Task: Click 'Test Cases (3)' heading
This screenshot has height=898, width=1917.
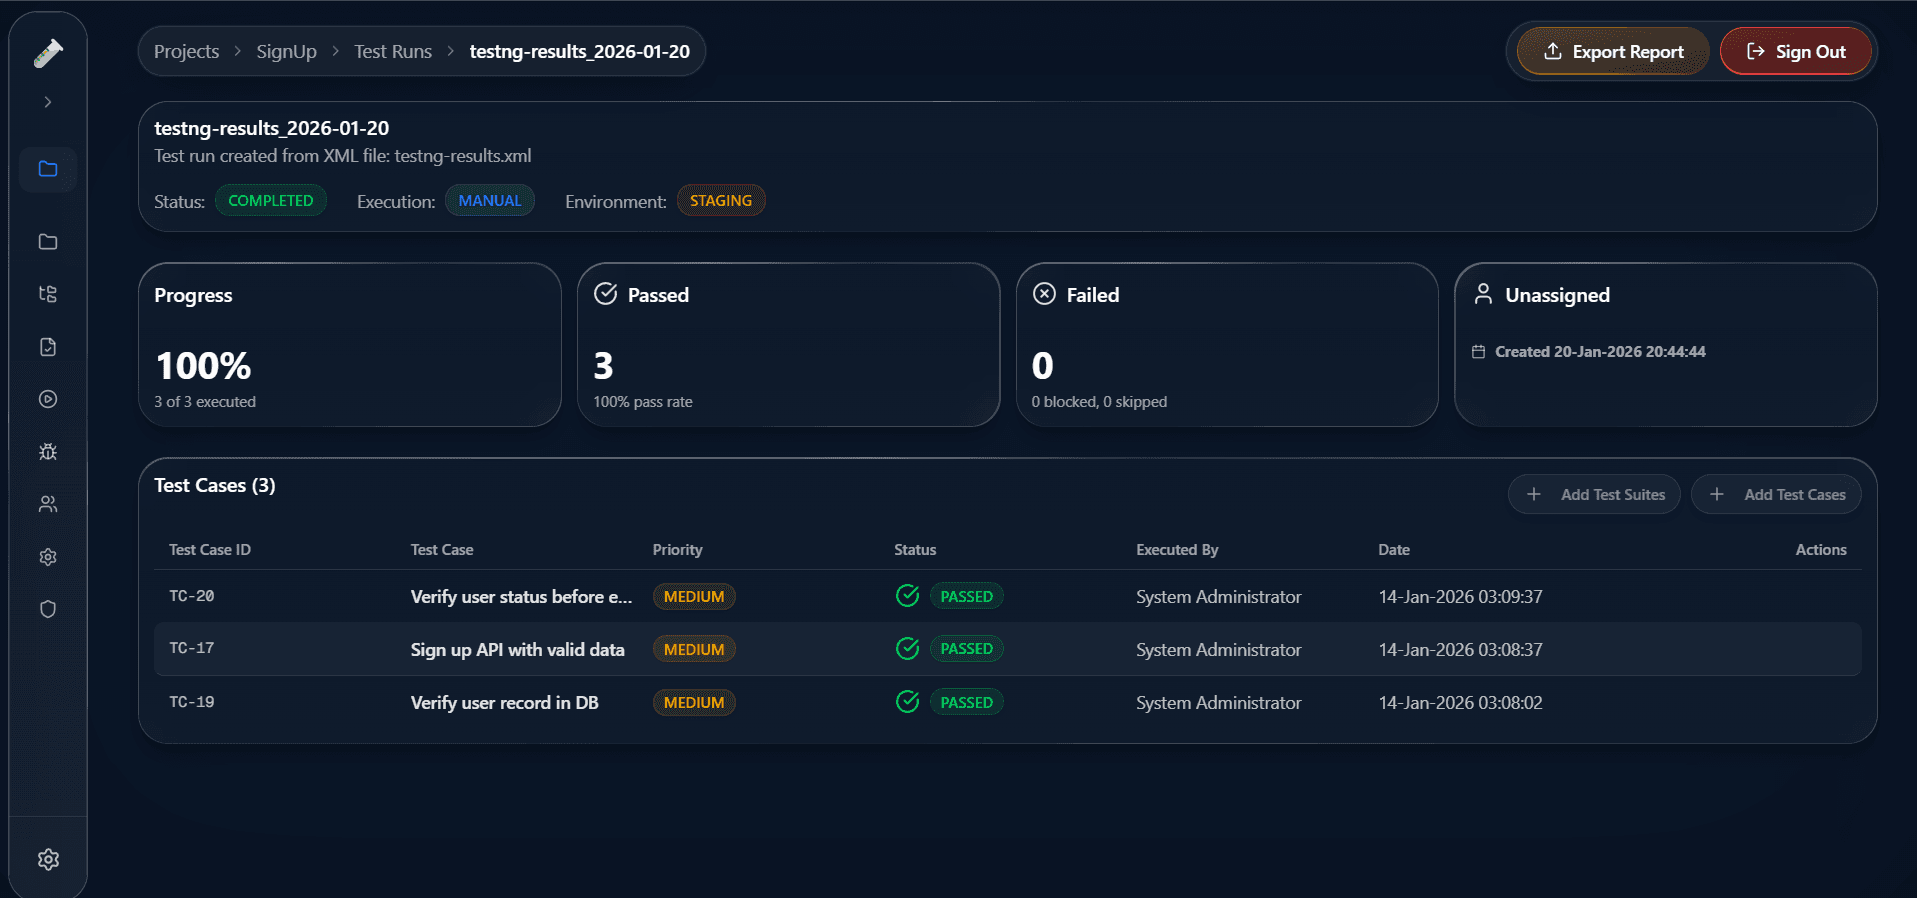Action: pyautogui.click(x=215, y=485)
